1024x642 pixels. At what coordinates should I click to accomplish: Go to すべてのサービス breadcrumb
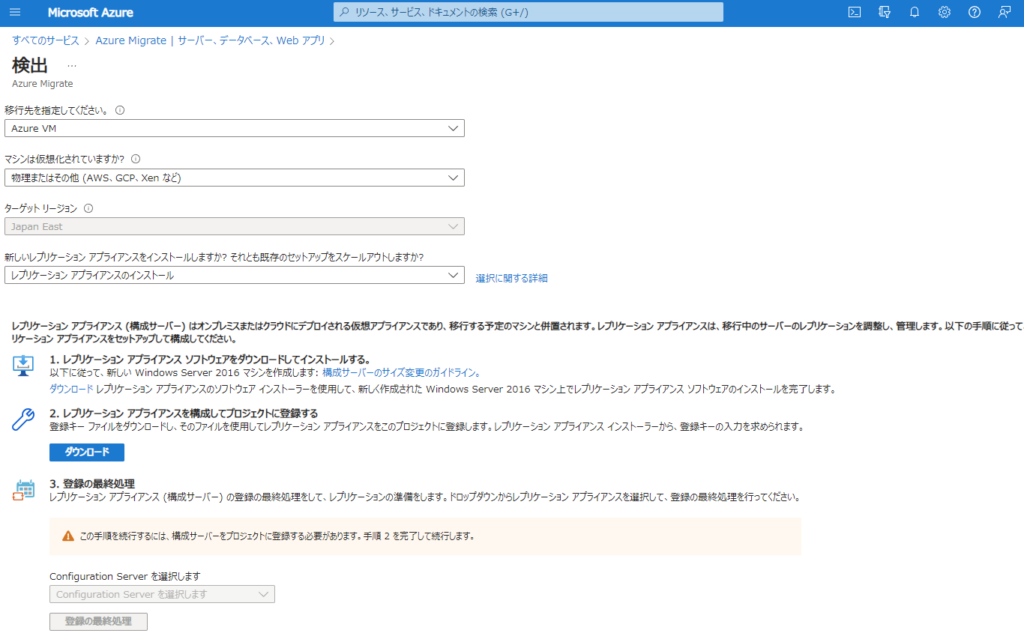click(x=45, y=40)
